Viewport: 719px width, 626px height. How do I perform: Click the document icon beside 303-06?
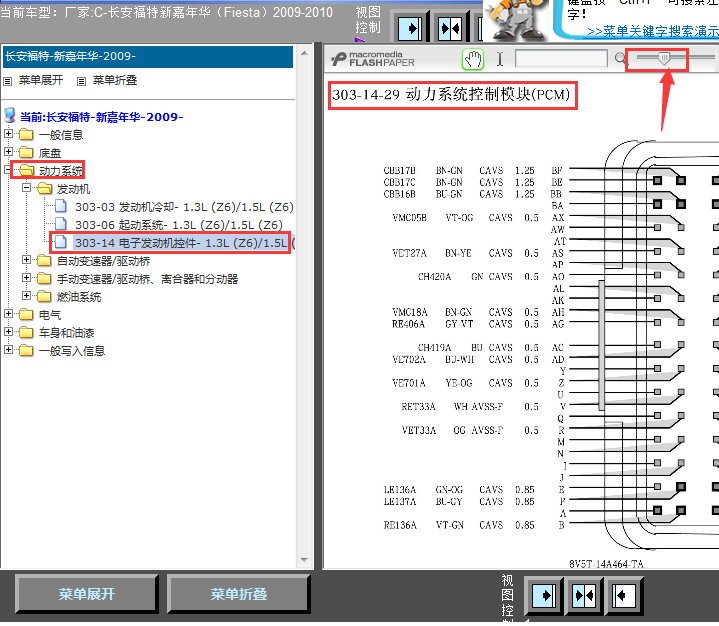(61, 224)
